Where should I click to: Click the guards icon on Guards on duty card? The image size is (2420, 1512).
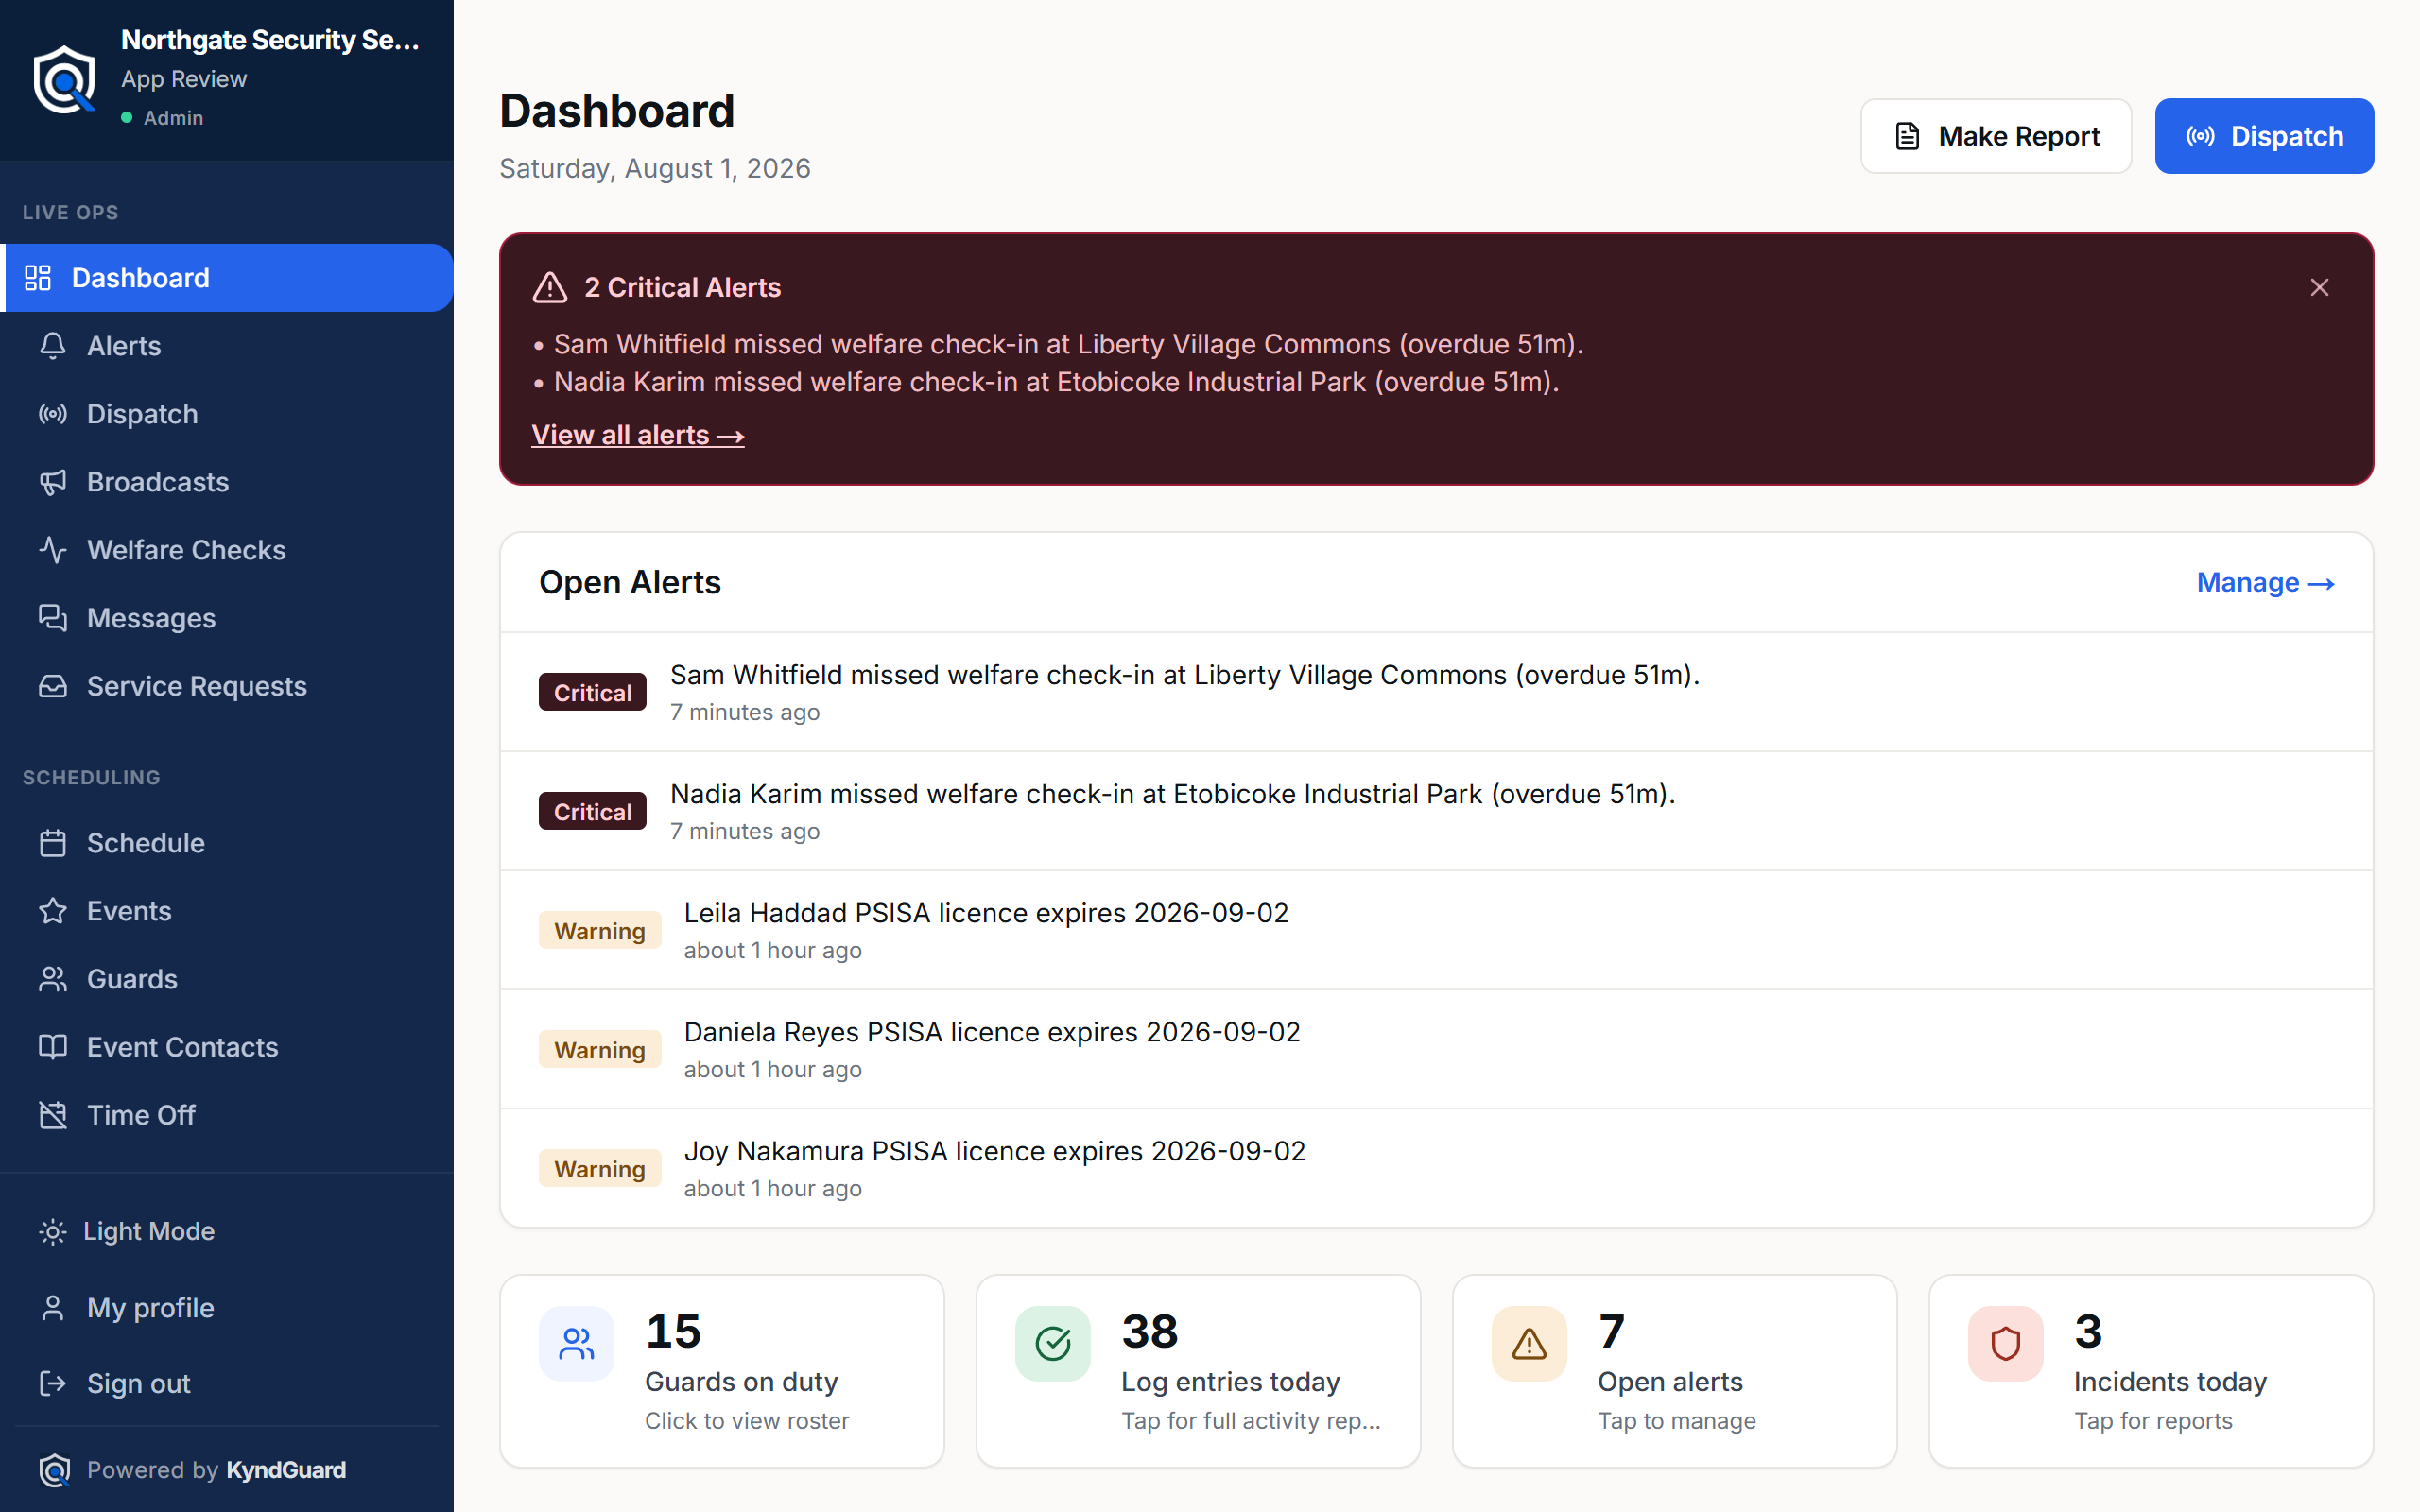coord(577,1344)
